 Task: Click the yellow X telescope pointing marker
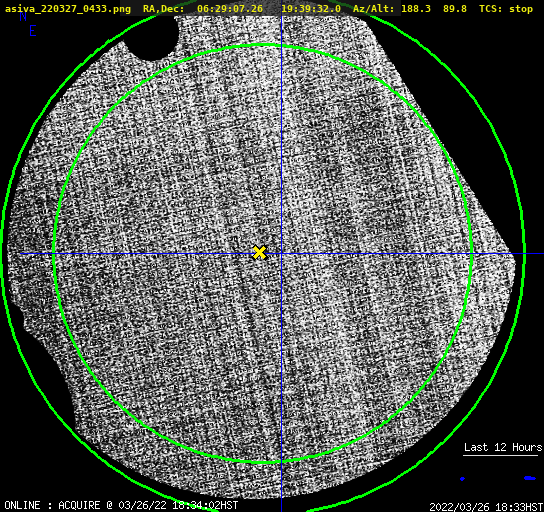click(260, 253)
